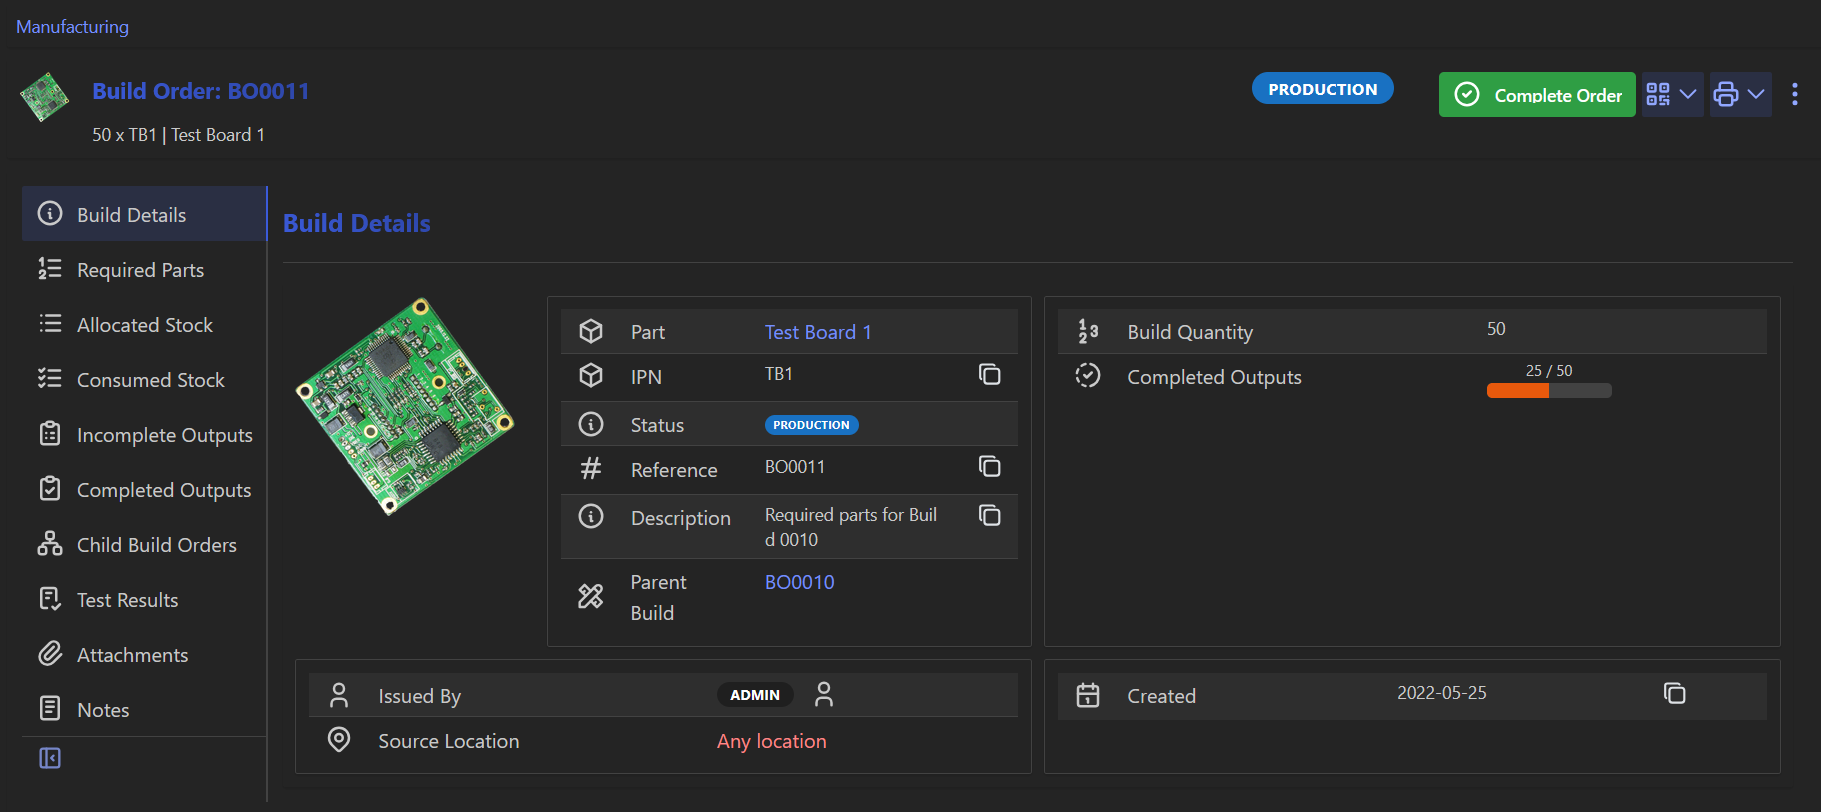View Child Build Orders
Viewport: 1821px width, 812px height.
pos(156,545)
